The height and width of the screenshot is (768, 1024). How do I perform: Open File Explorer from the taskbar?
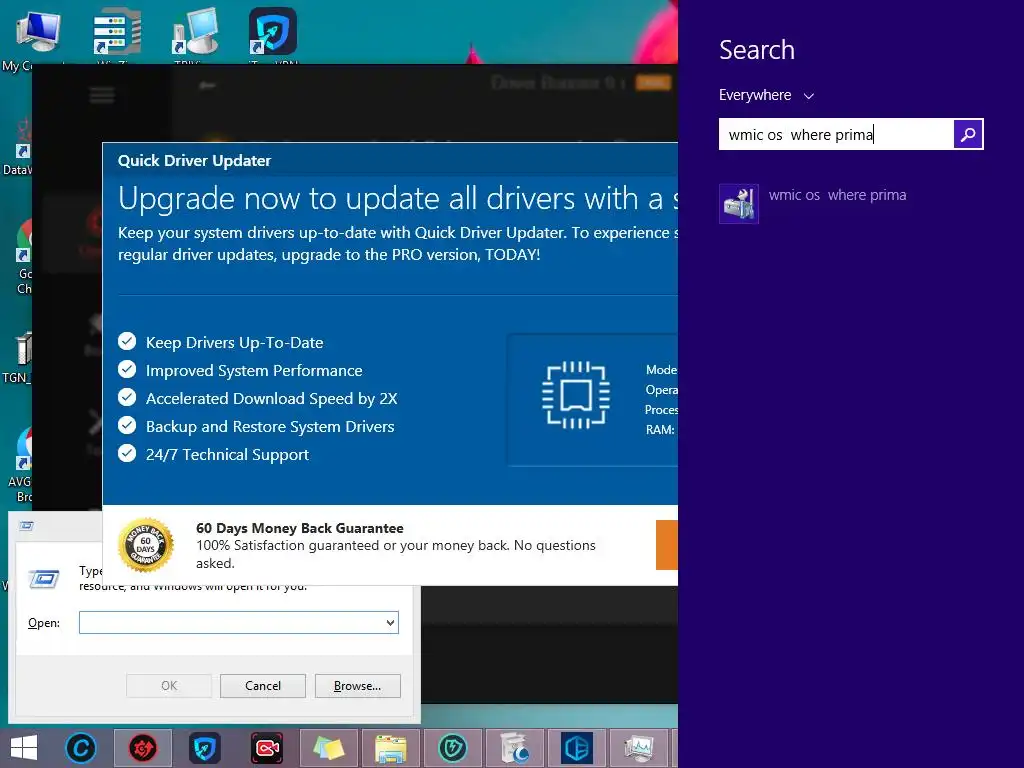391,748
